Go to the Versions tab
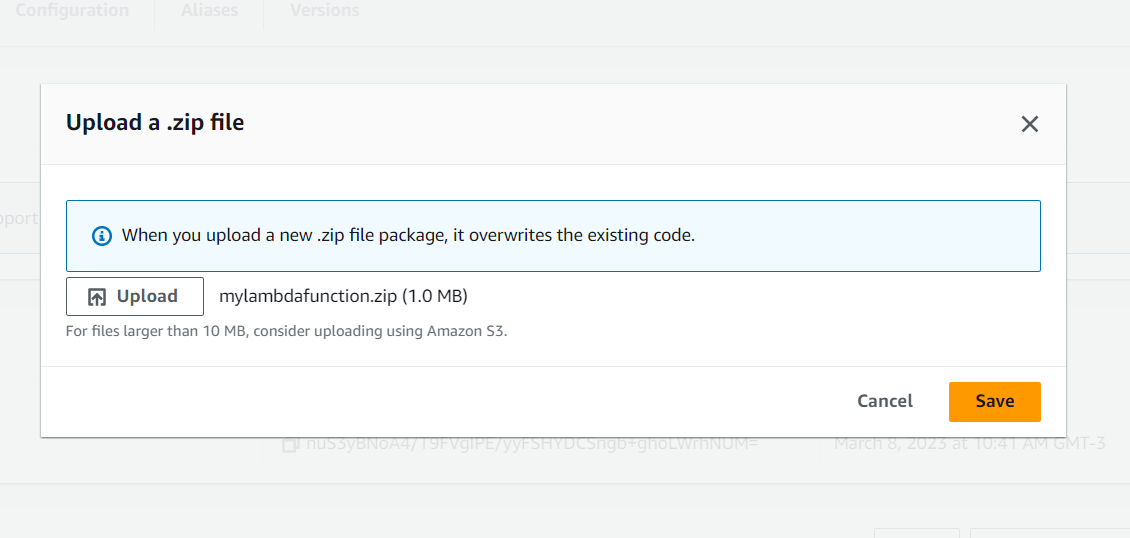This screenshot has height=538, width=1130. [x=324, y=11]
